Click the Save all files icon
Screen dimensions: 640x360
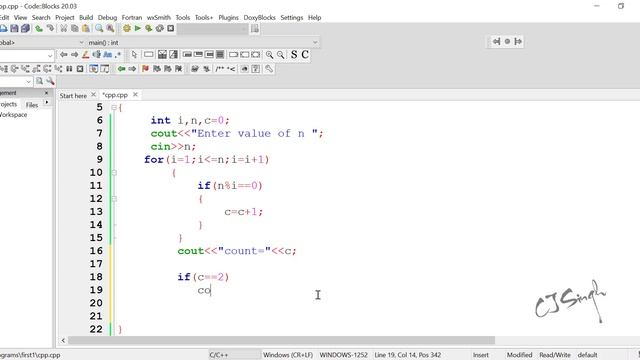[25, 29]
